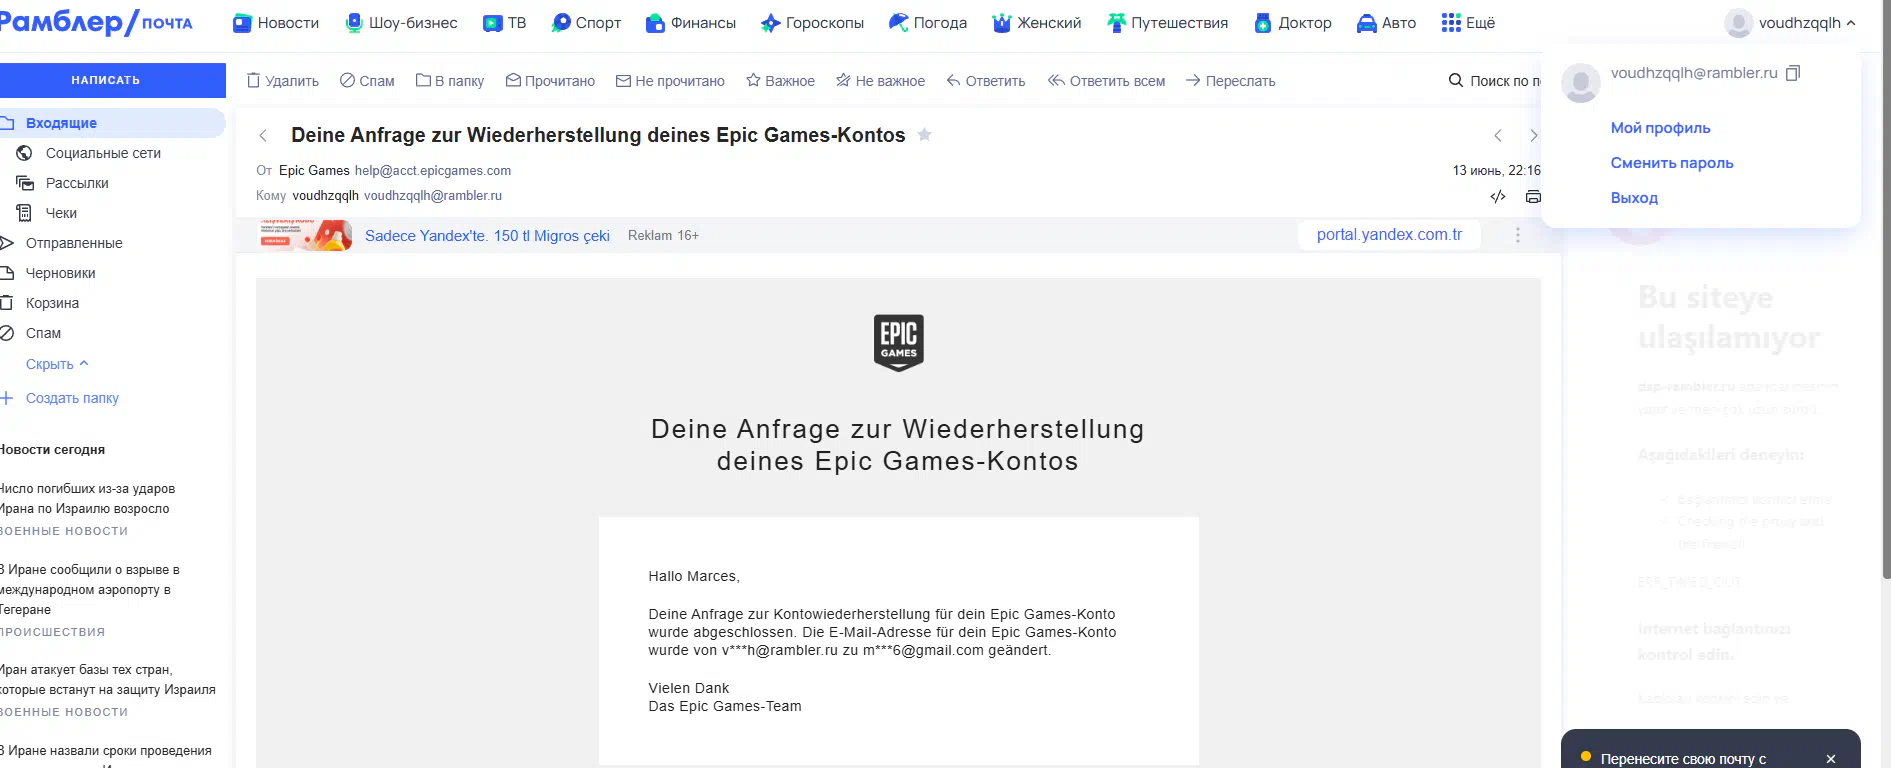Flag the email as Важное
Screen dimensions: 1891x768
(x=780, y=81)
